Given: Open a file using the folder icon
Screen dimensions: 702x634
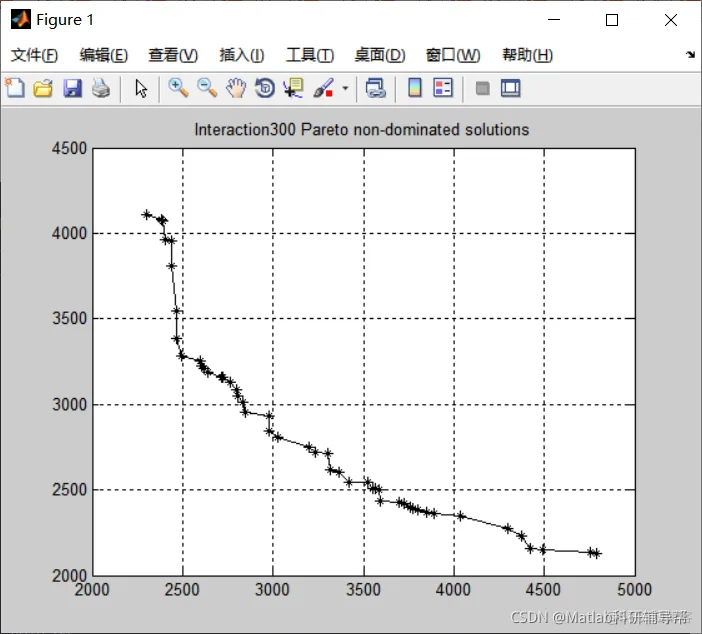Looking at the screenshot, I should [43, 88].
